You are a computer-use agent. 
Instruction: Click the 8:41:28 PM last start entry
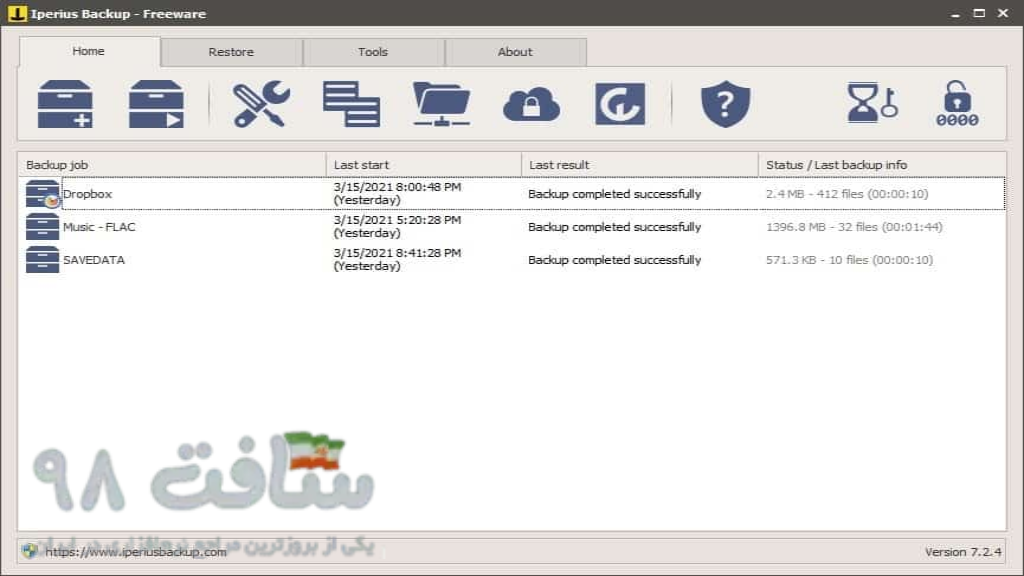[397, 259]
